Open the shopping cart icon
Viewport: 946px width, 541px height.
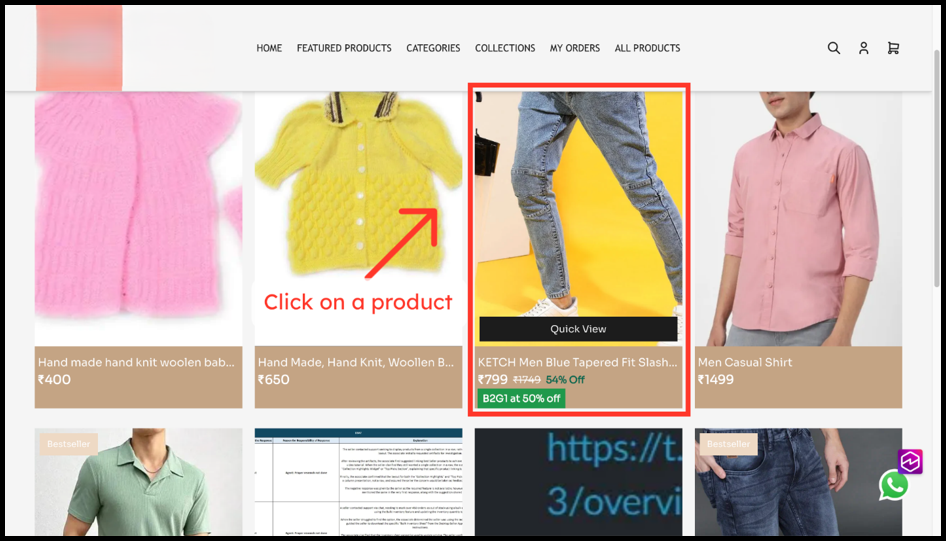[x=893, y=48]
